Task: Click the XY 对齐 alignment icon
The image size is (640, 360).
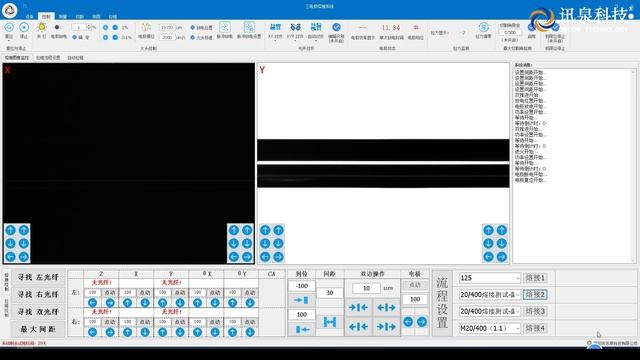Action: coord(276,27)
